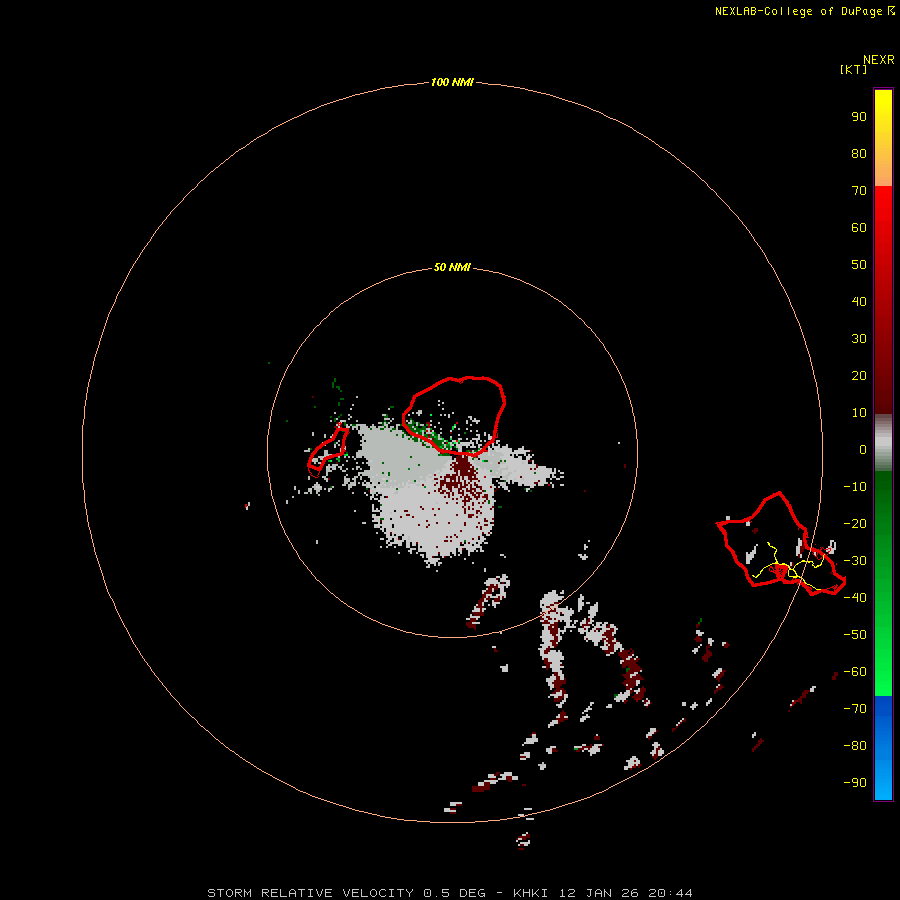Click the -20 value on velocity scale
Image resolution: width=900 pixels, height=900 pixels.
(x=855, y=523)
